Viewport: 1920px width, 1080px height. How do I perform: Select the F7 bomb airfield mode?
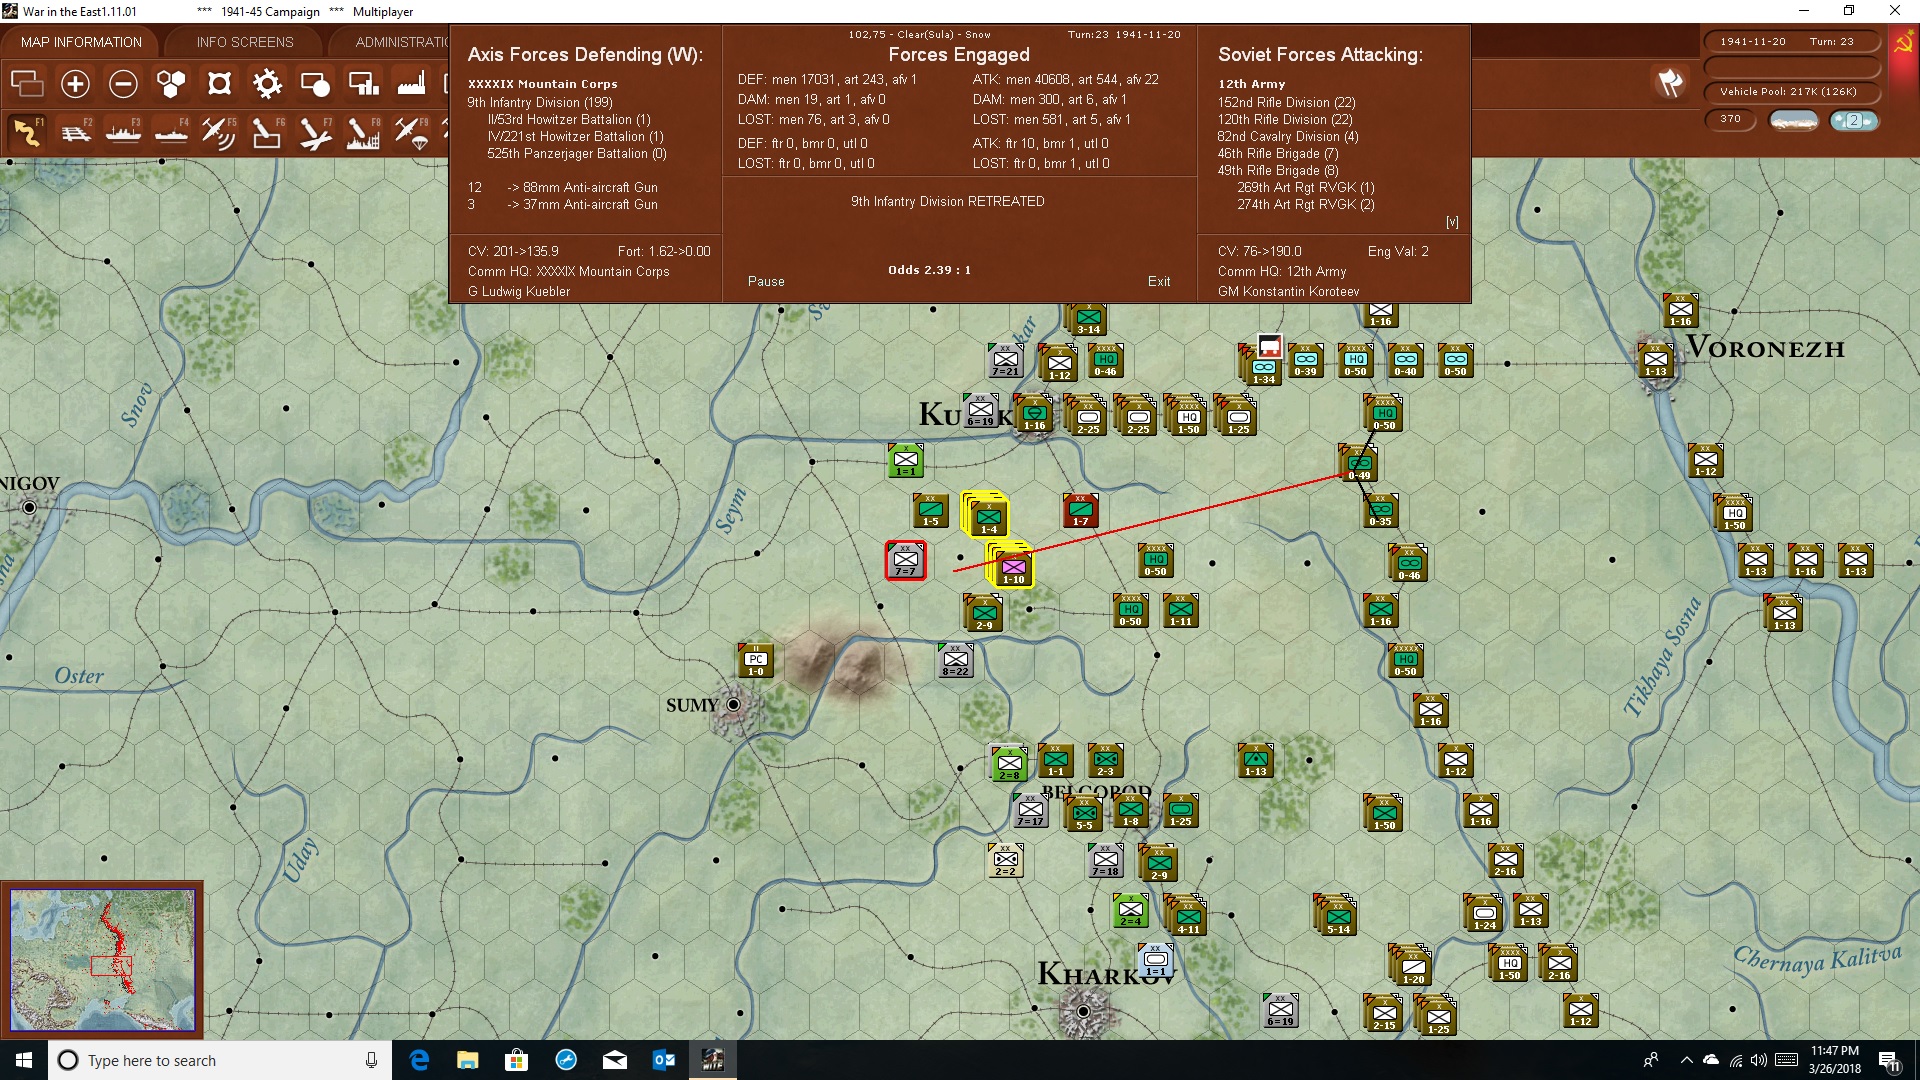[x=315, y=132]
